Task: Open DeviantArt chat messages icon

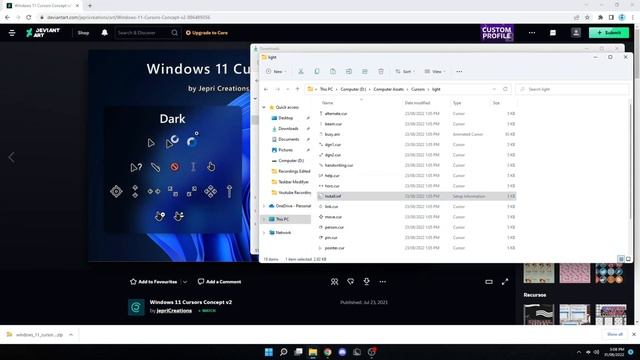Action: click(553, 33)
